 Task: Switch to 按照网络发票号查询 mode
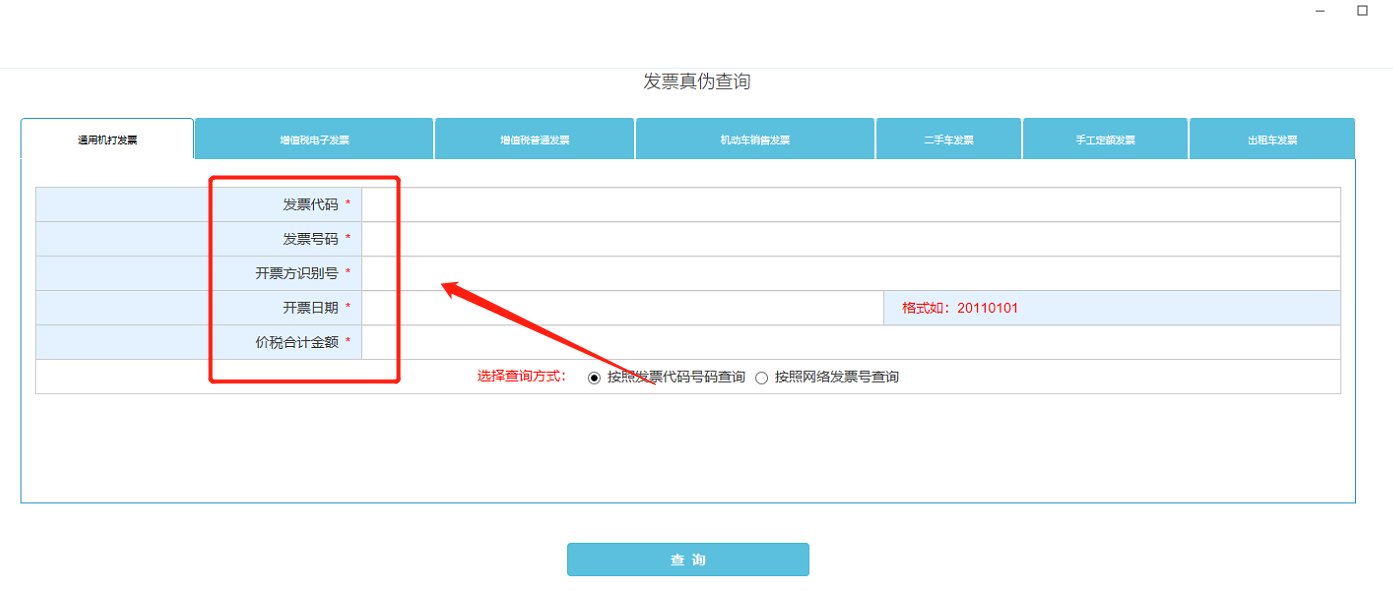[761, 377]
